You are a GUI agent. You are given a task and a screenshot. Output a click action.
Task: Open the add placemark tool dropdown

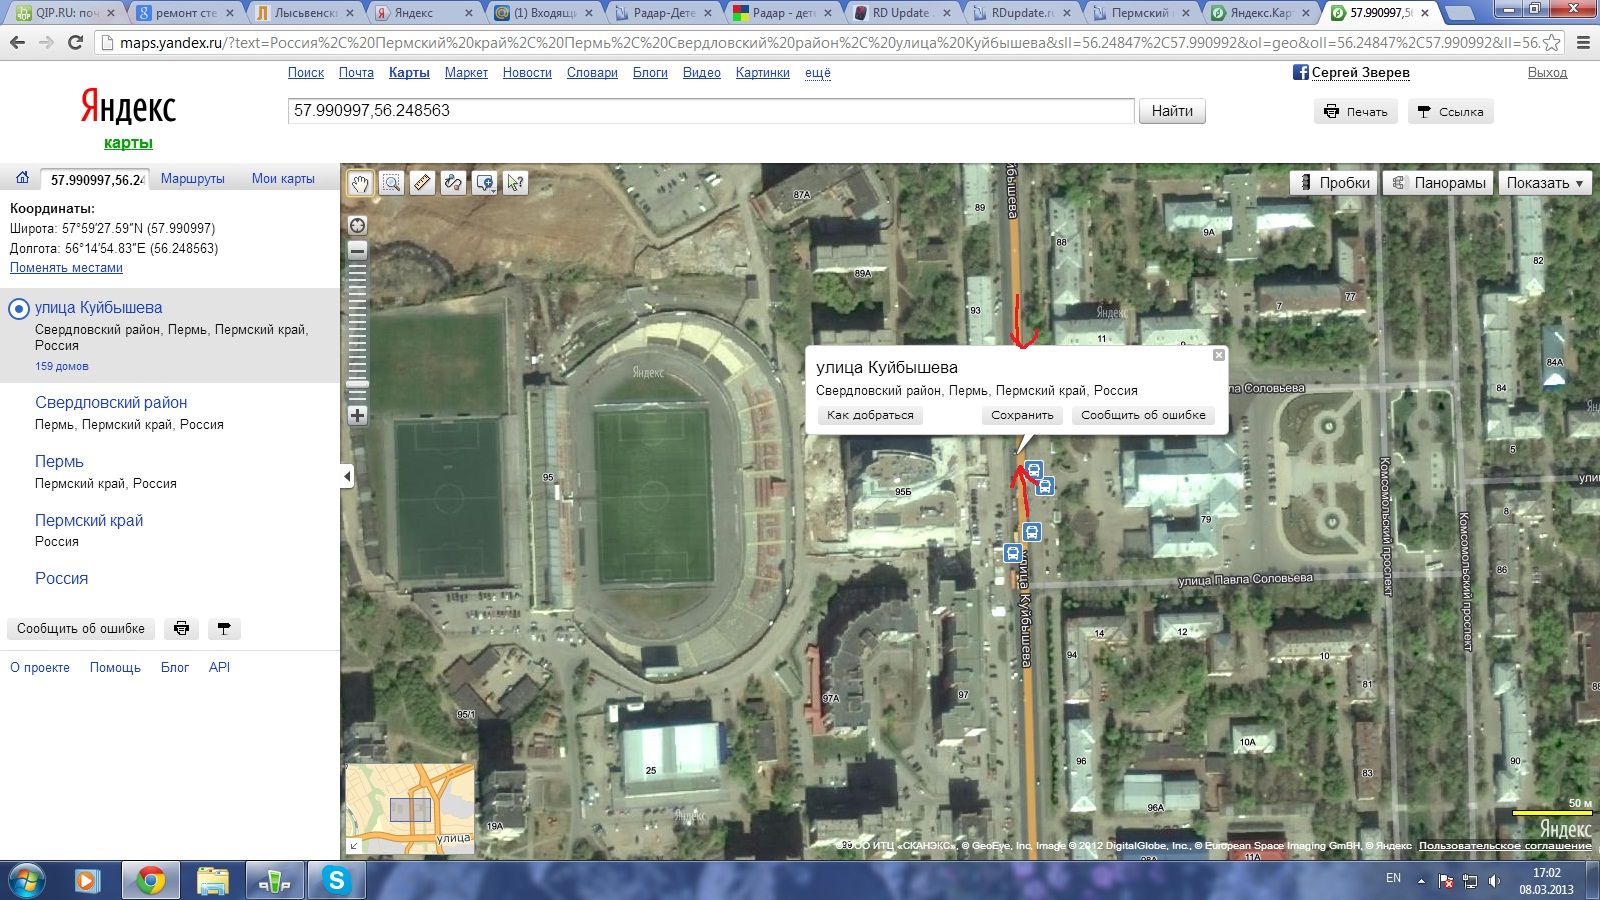tap(485, 183)
